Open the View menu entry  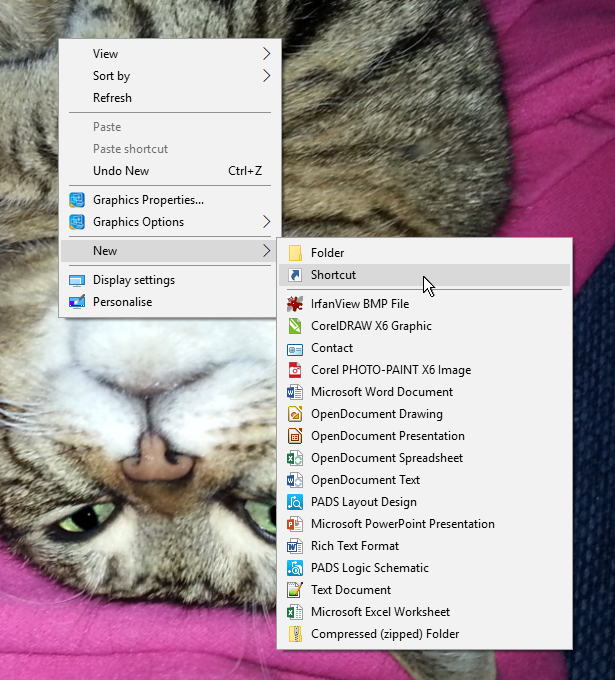[170, 54]
